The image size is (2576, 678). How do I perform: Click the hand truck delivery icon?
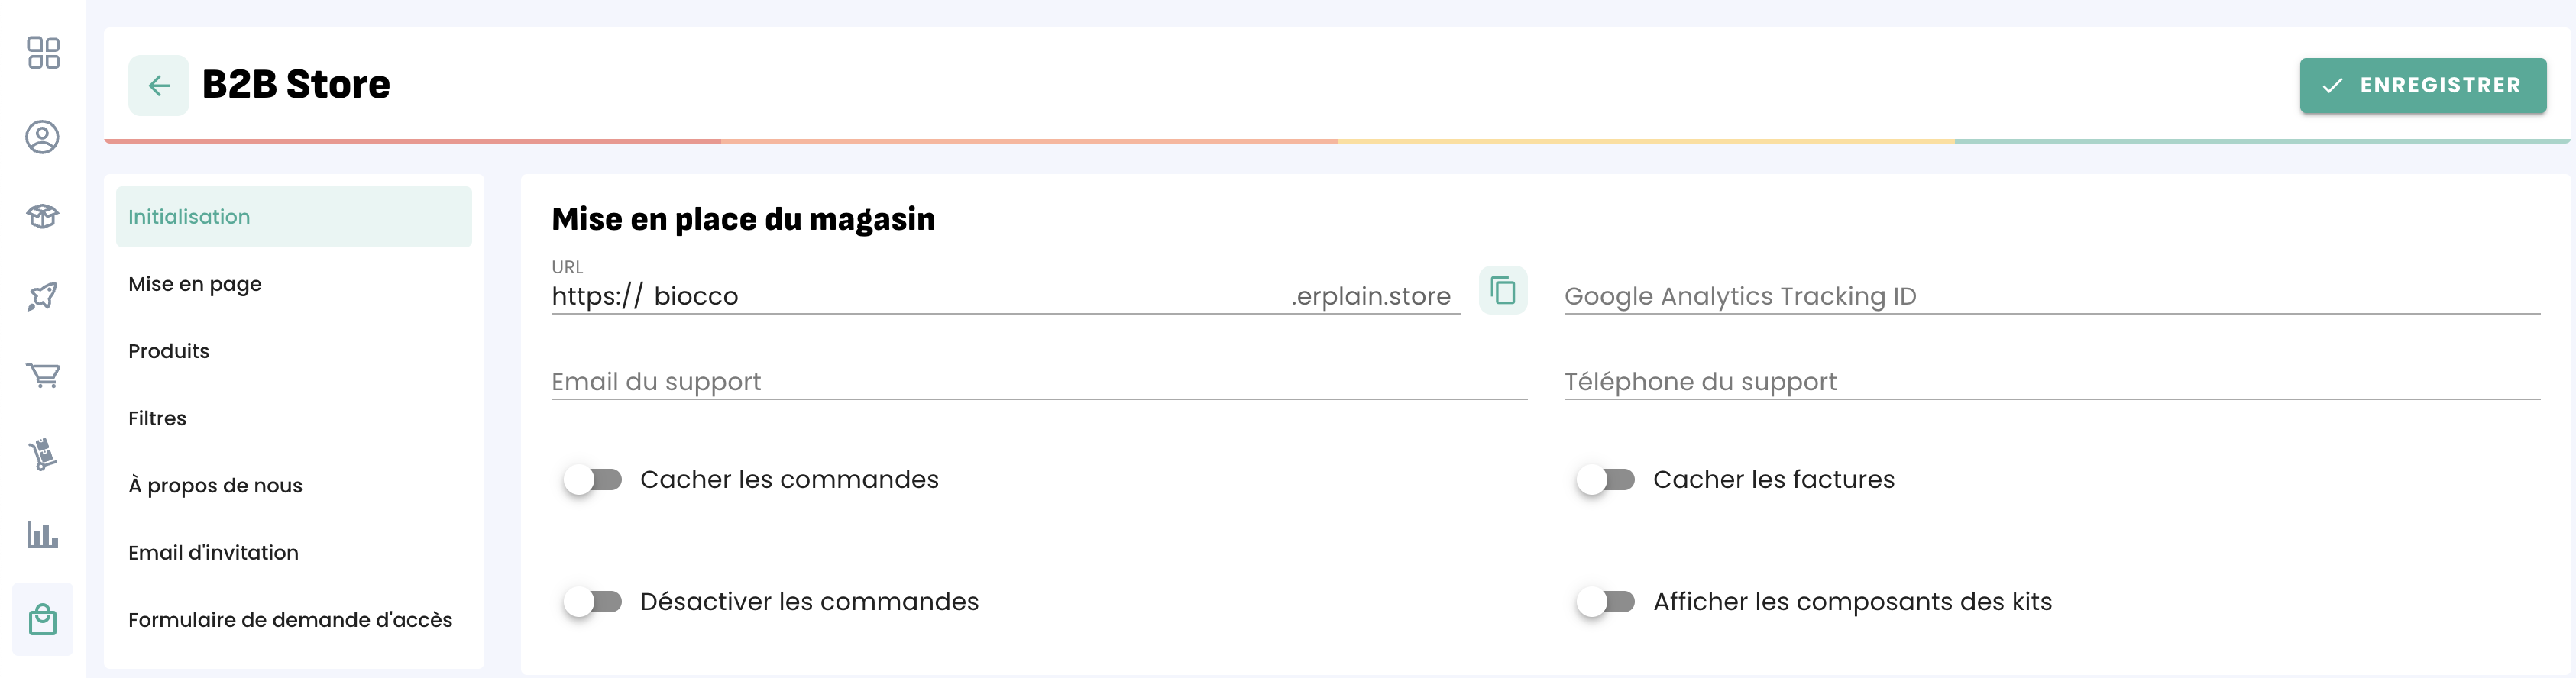pyautogui.click(x=43, y=455)
